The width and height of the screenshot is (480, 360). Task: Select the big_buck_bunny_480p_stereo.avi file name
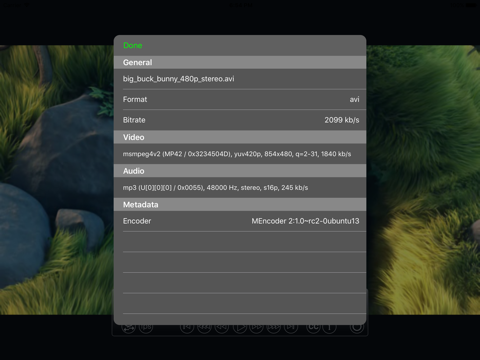tap(178, 79)
